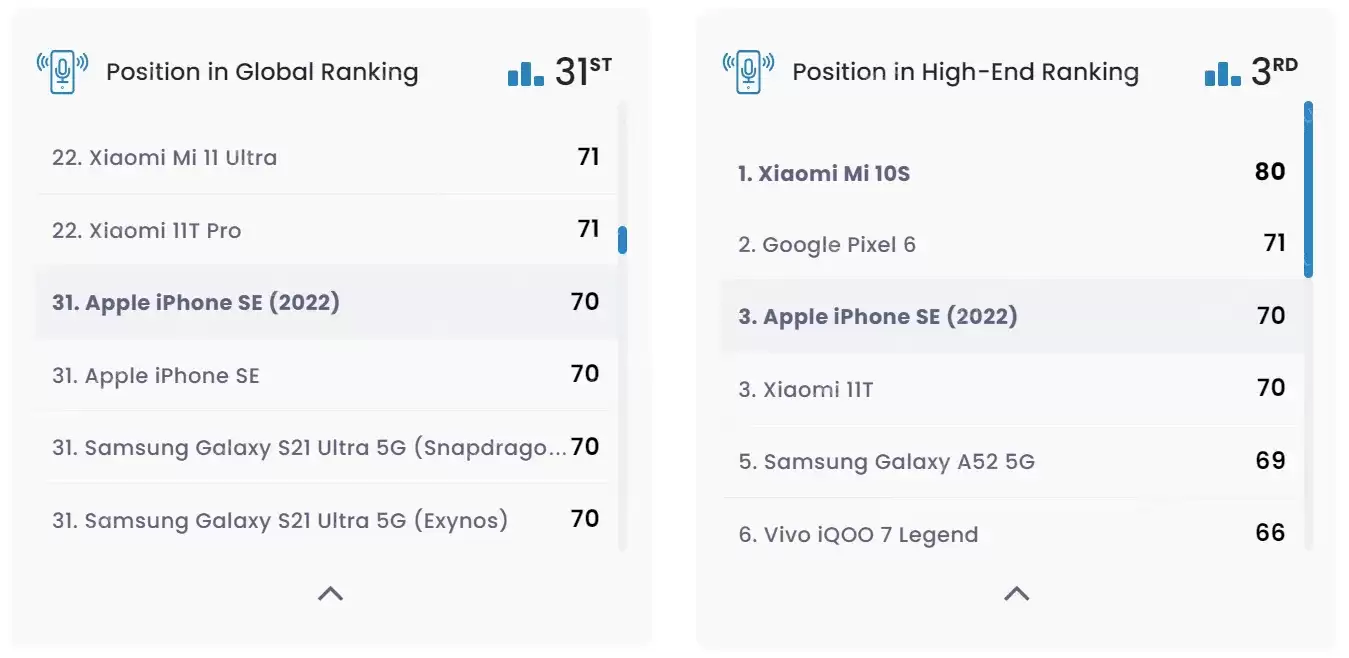
Task: Open the Vivo iQOO 7 Legend entry
Action: coord(858,535)
